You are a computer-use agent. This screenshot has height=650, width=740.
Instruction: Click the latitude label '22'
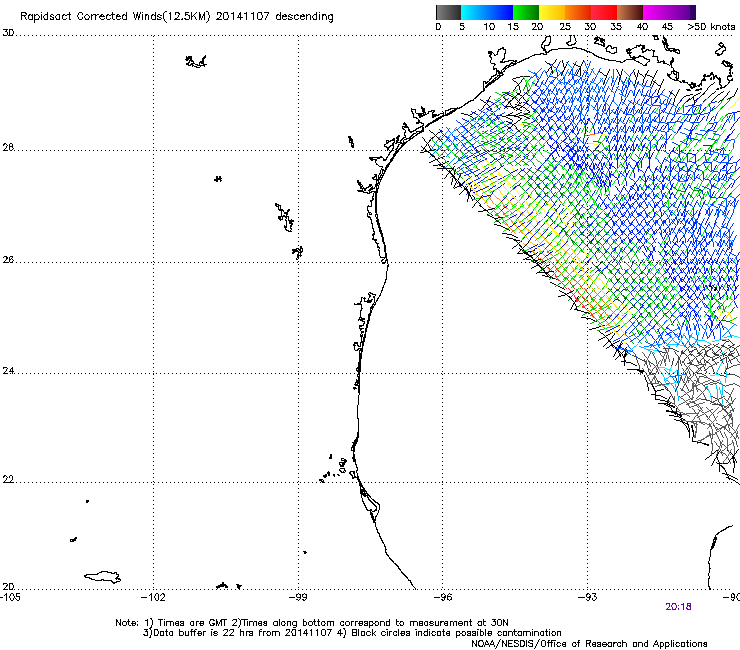tap(8, 480)
